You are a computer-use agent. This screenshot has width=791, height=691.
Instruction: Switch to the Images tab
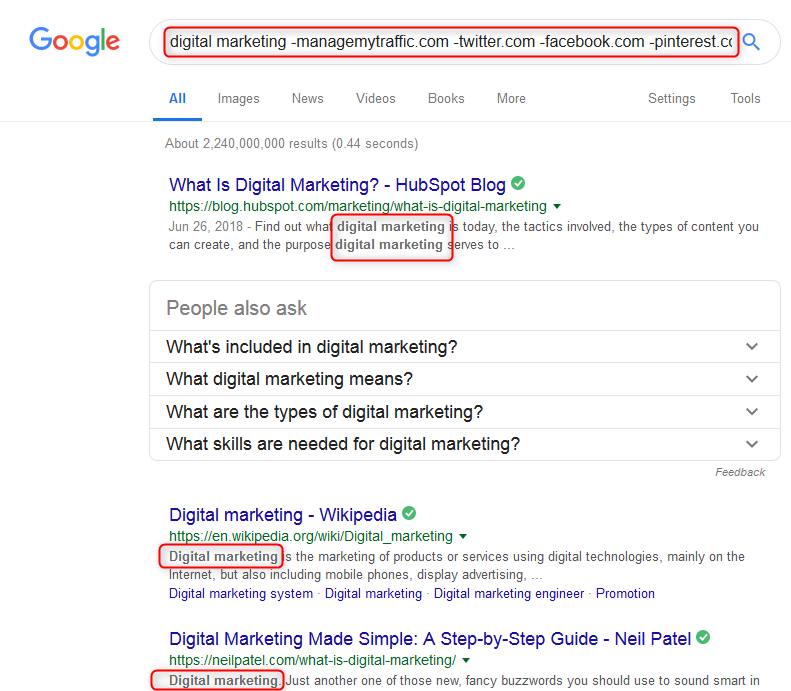(x=239, y=98)
